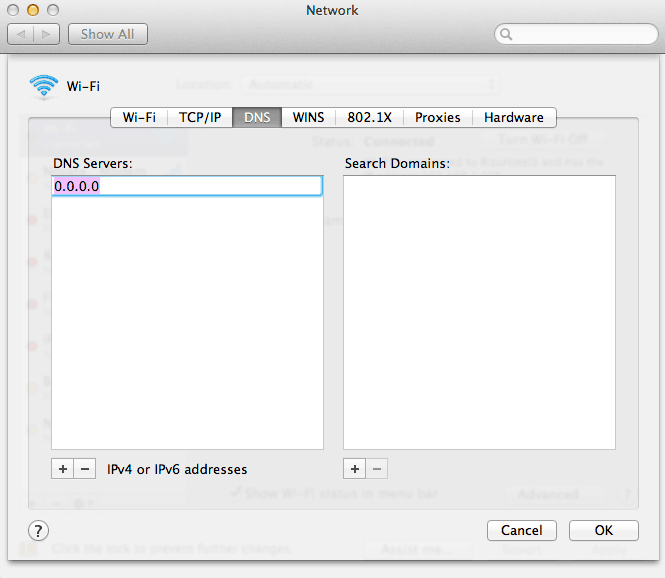The height and width of the screenshot is (578, 665).
Task: Open the Hardware tab
Action: tap(514, 117)
